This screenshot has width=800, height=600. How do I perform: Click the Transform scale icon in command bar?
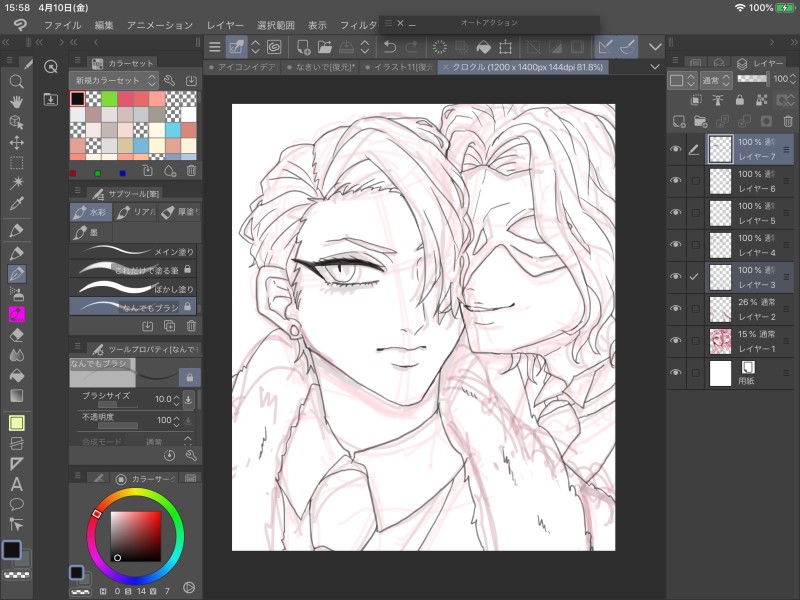(x=505, y=47)
